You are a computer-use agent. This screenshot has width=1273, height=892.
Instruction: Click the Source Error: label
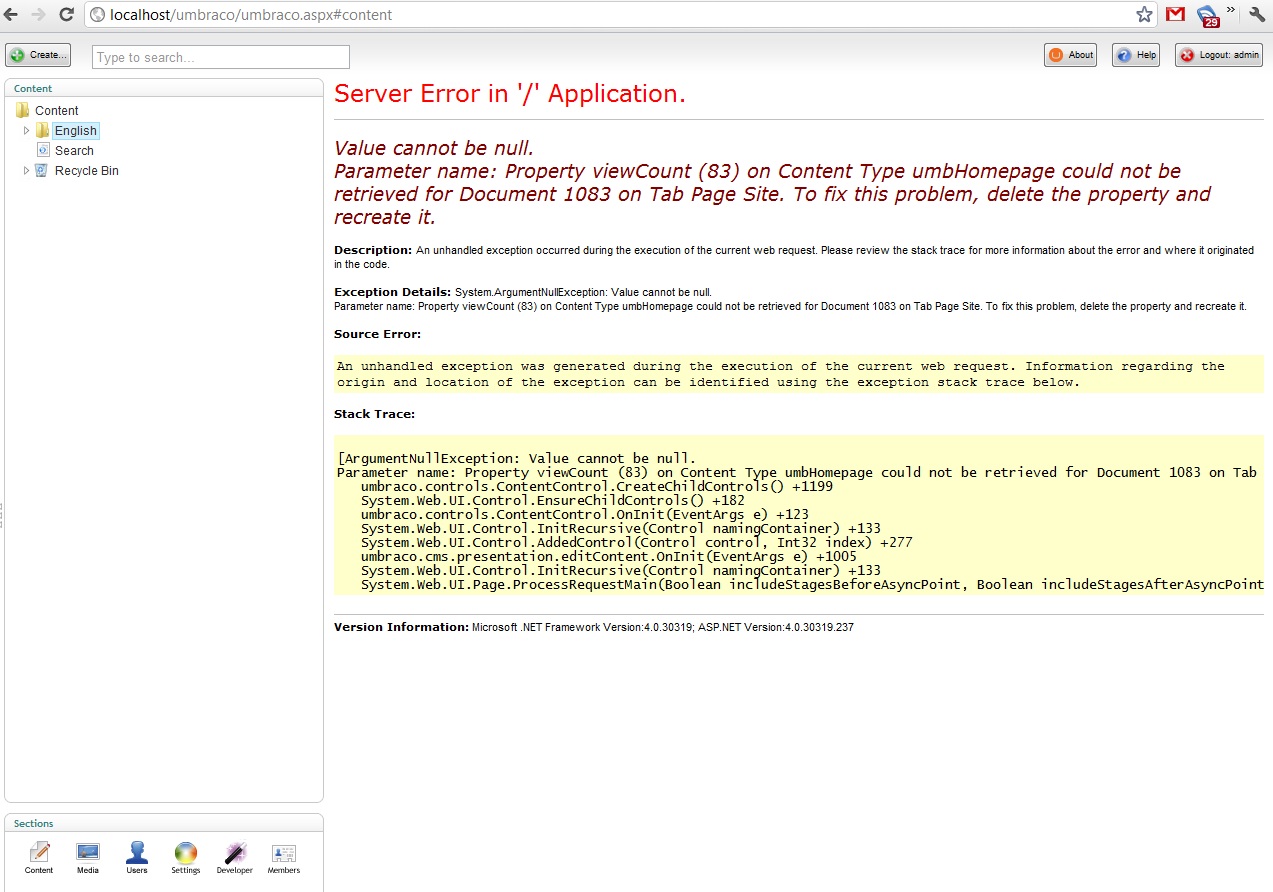377,334
